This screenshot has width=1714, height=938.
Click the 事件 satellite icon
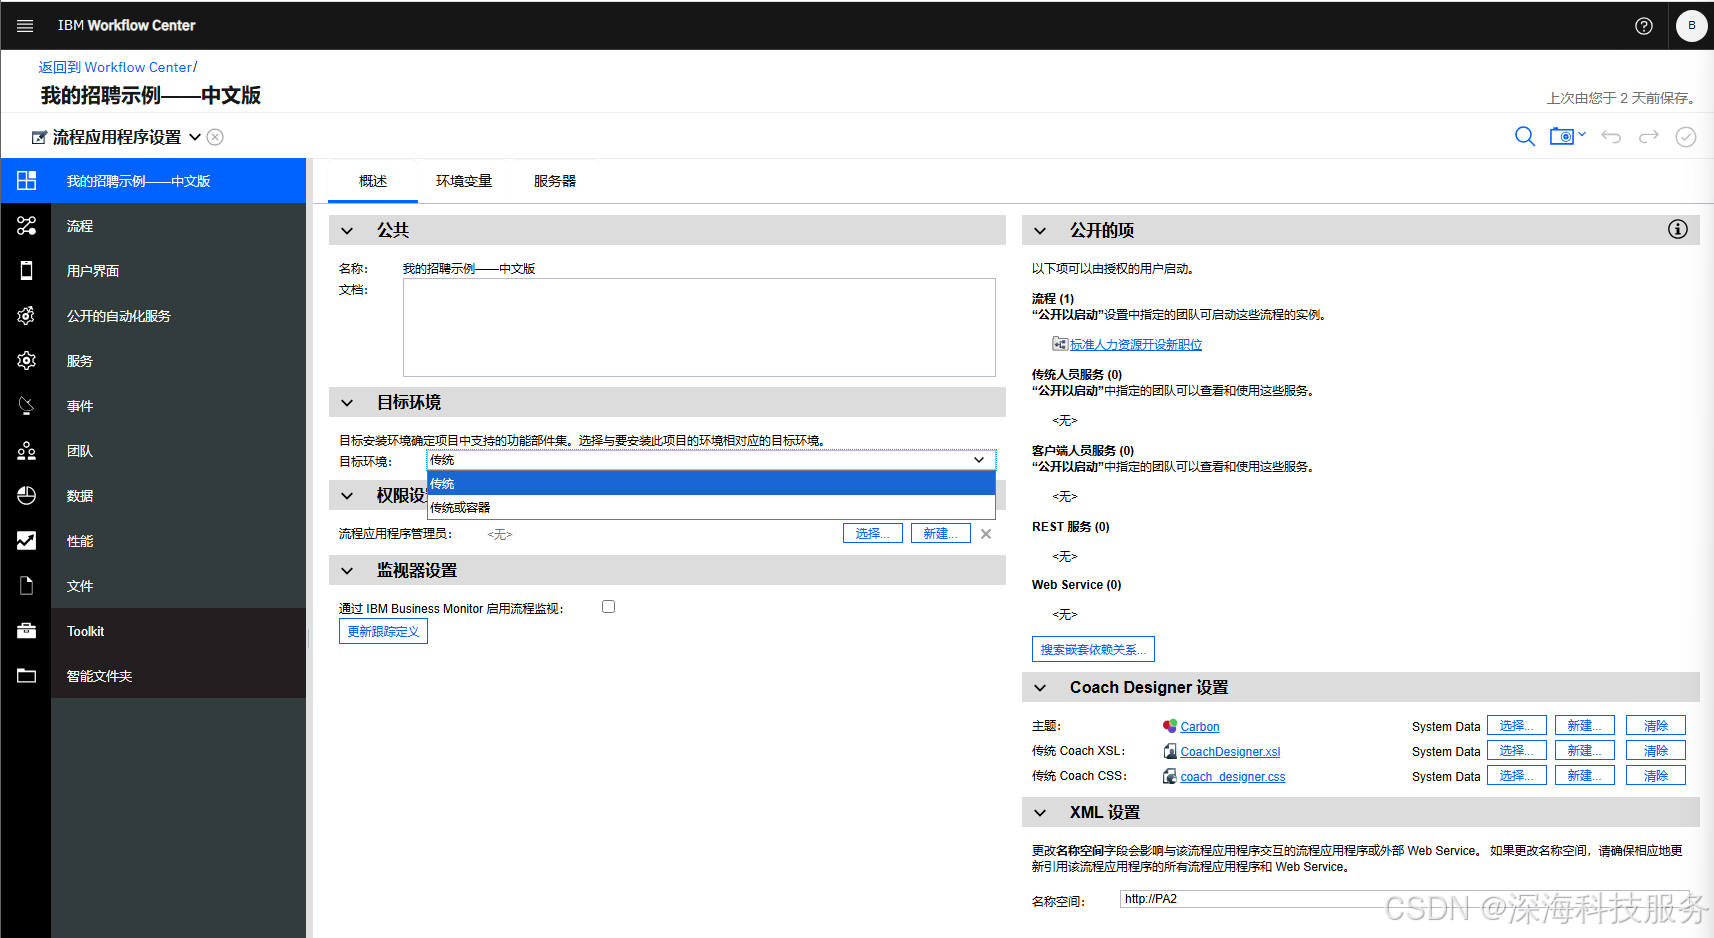point(26,406)
